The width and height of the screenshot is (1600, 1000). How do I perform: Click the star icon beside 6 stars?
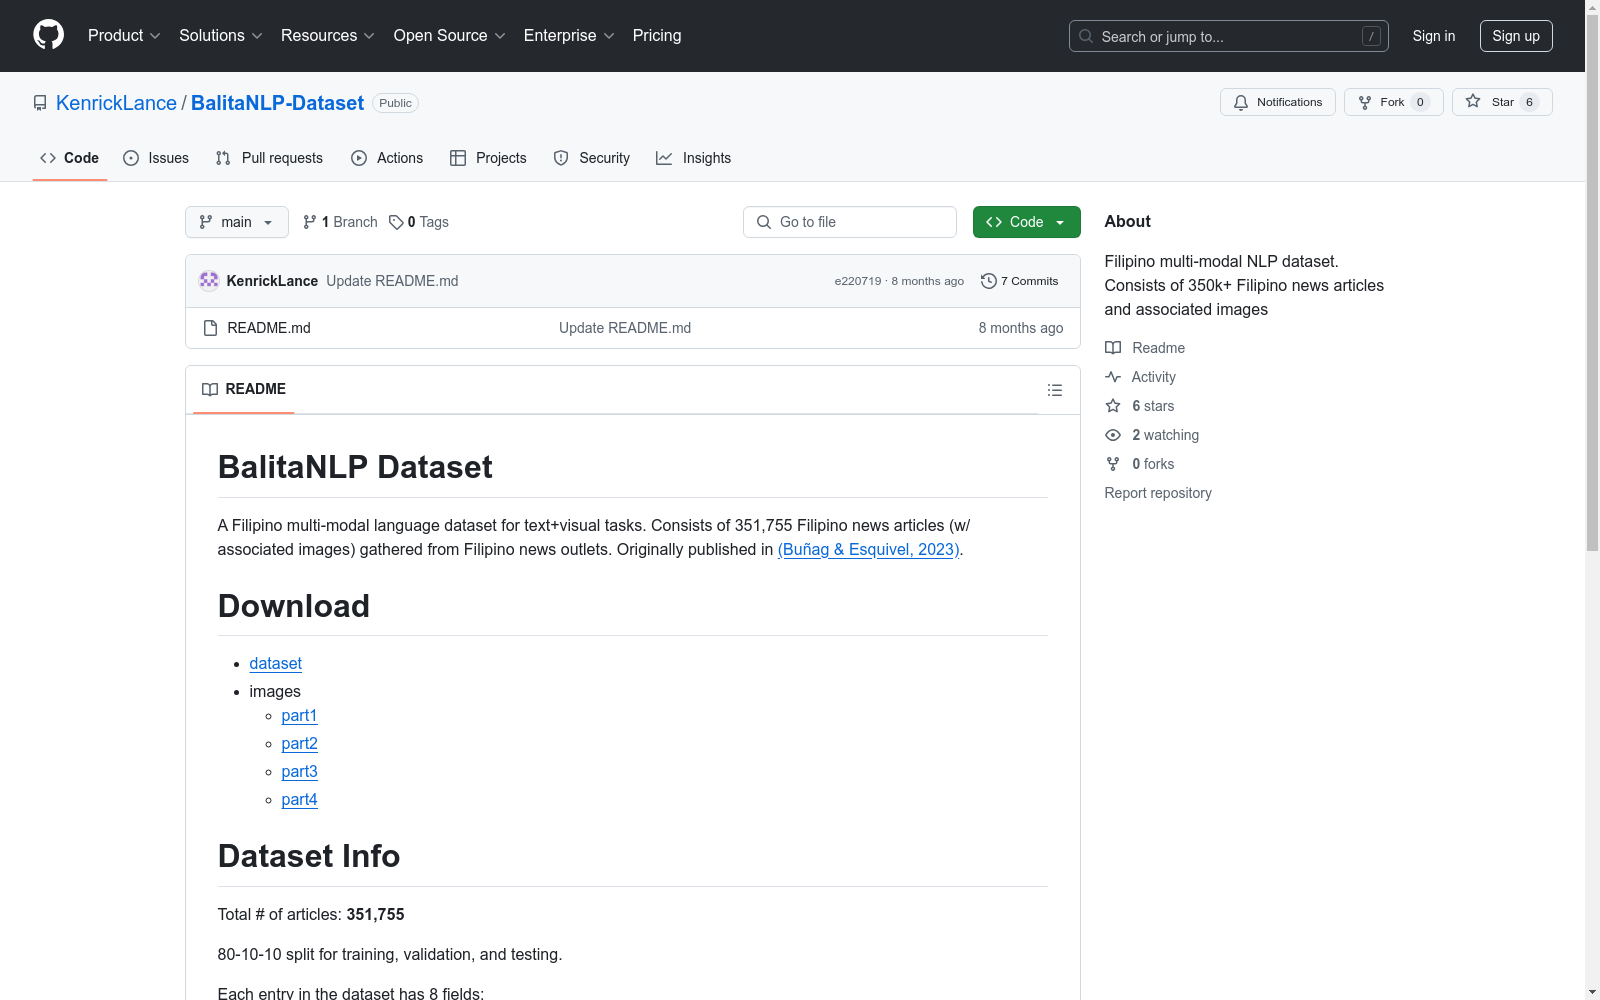coord(1113,406)
